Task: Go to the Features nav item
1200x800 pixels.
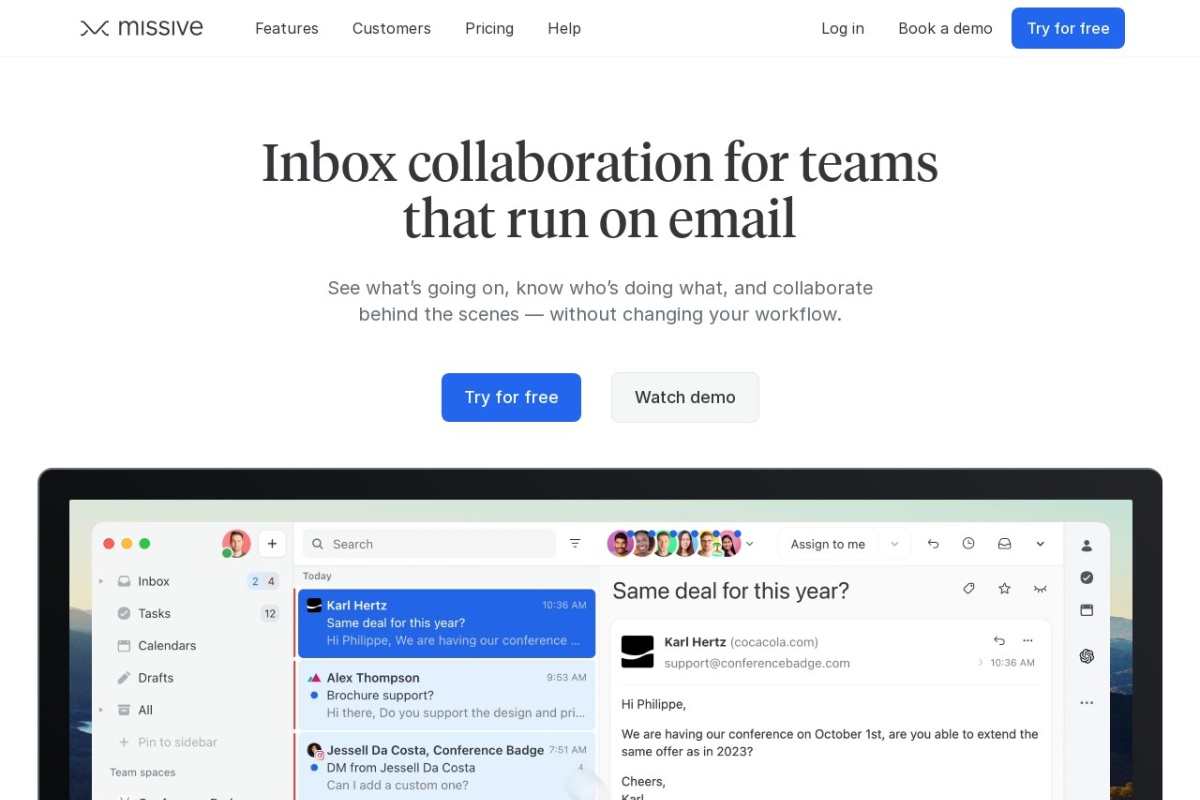Action: 286,28
